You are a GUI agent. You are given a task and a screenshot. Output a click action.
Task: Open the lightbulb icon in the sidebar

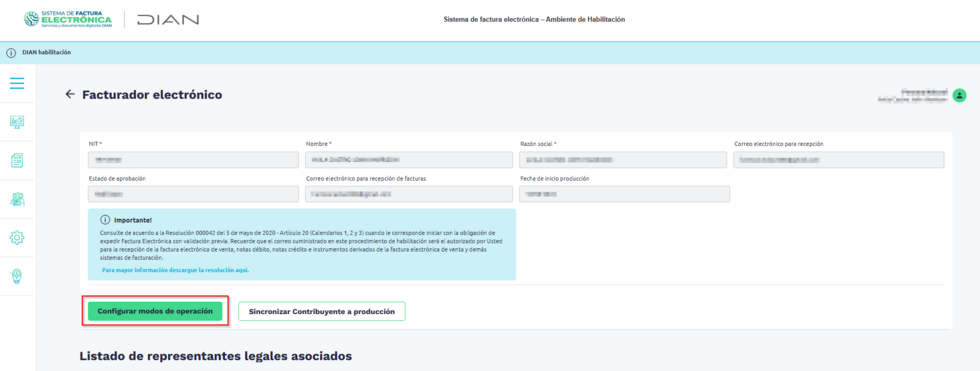[x=18, y=276]
